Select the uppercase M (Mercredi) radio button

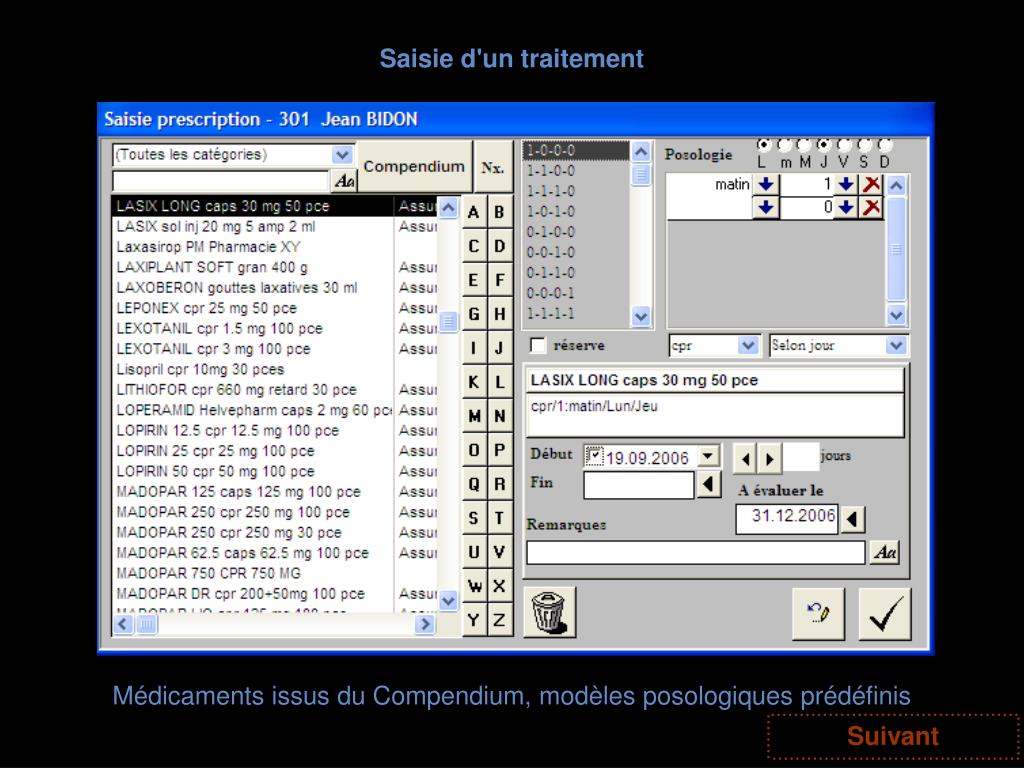tap(805, 145)
